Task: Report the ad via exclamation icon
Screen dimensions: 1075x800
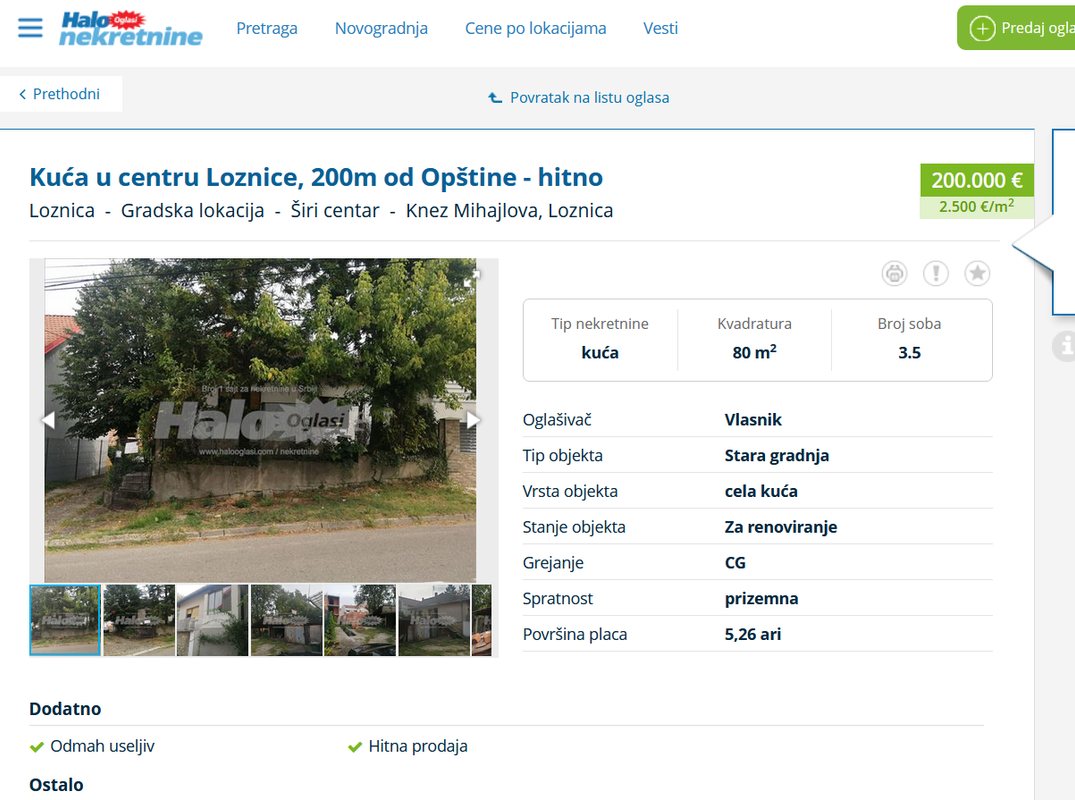Action: click(x=936, y=274)
